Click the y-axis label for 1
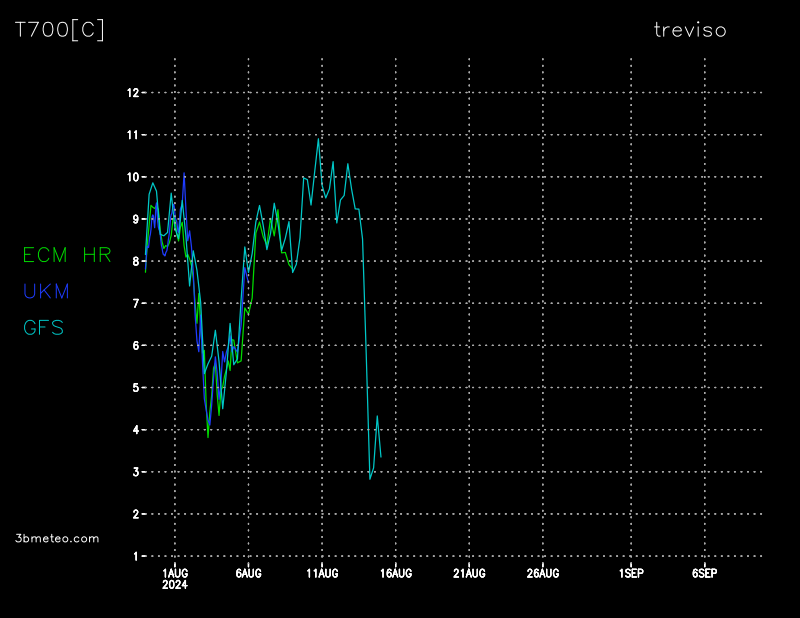Viewport: 800px width, 618px height. [x=134, y=556]
